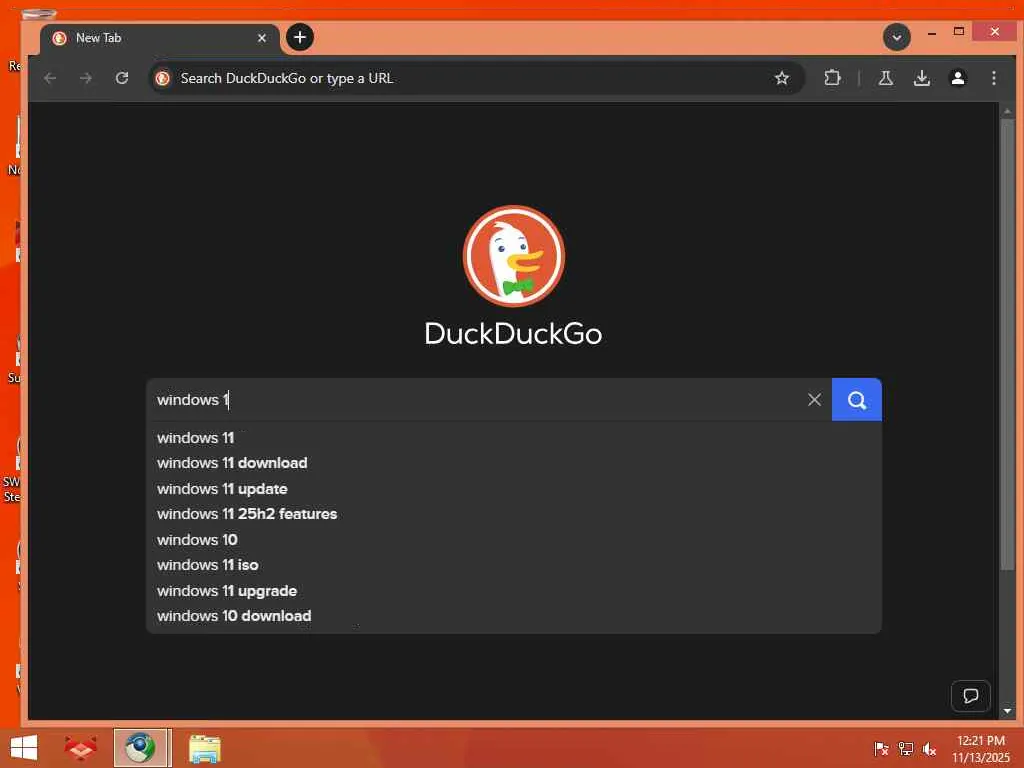Screen dimensions: 1024x768
Task: Submit search with blue magnifier button
Action: (857, 400)
